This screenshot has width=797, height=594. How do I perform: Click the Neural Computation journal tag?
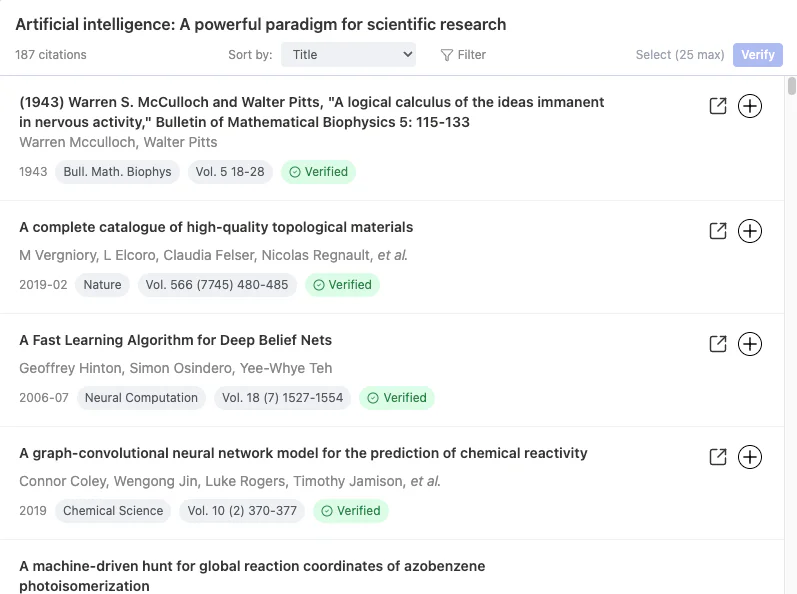tap(141, 398)
